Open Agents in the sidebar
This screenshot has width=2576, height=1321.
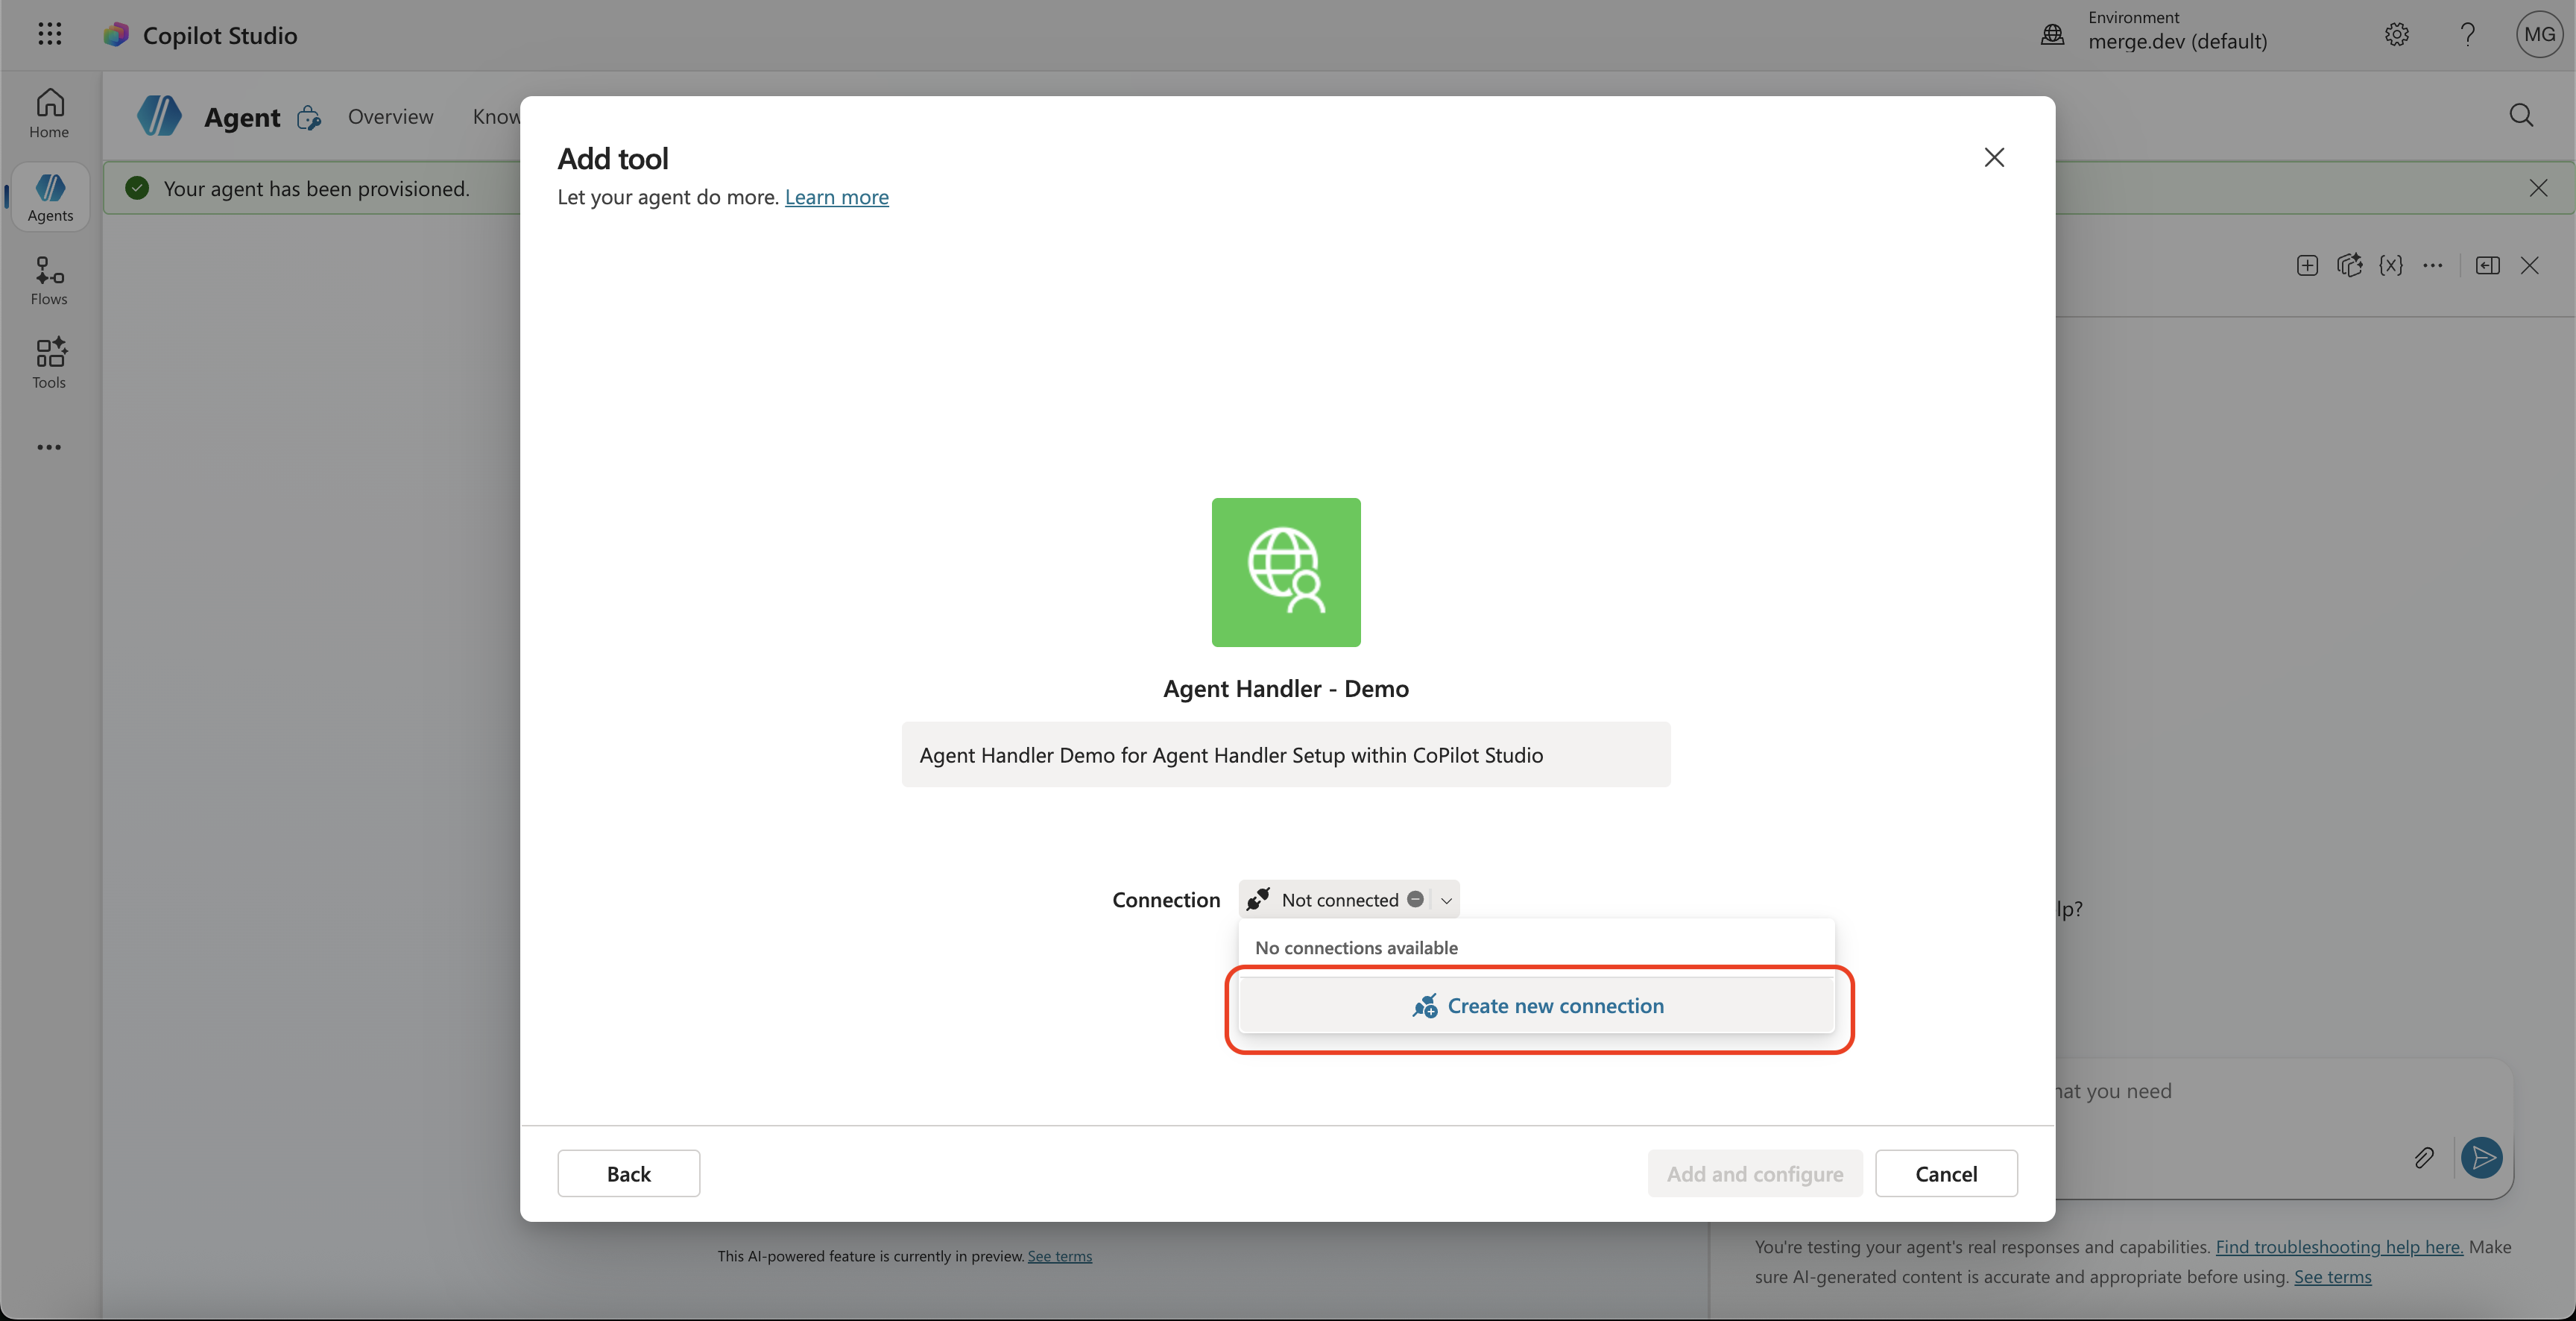click(49, 198)
